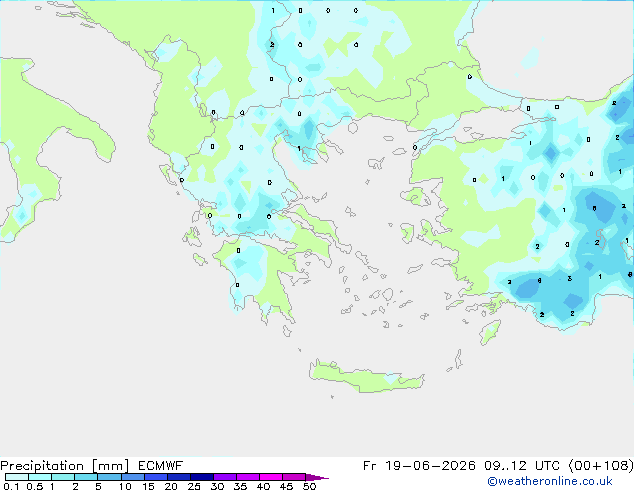Click the 'Precipitation [mm]' label
The width and height of the screenshot is (634, 490).
point(64,466)
